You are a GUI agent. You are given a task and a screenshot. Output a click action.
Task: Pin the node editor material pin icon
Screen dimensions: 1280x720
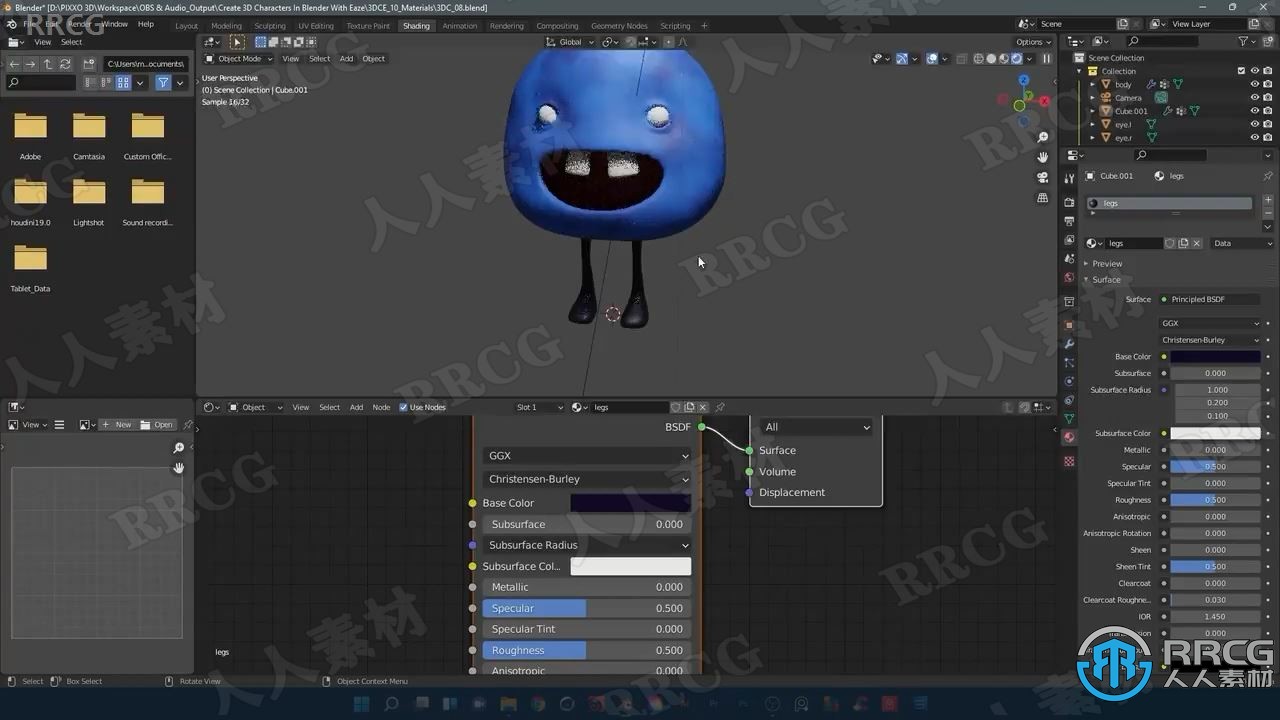point(720,407)
